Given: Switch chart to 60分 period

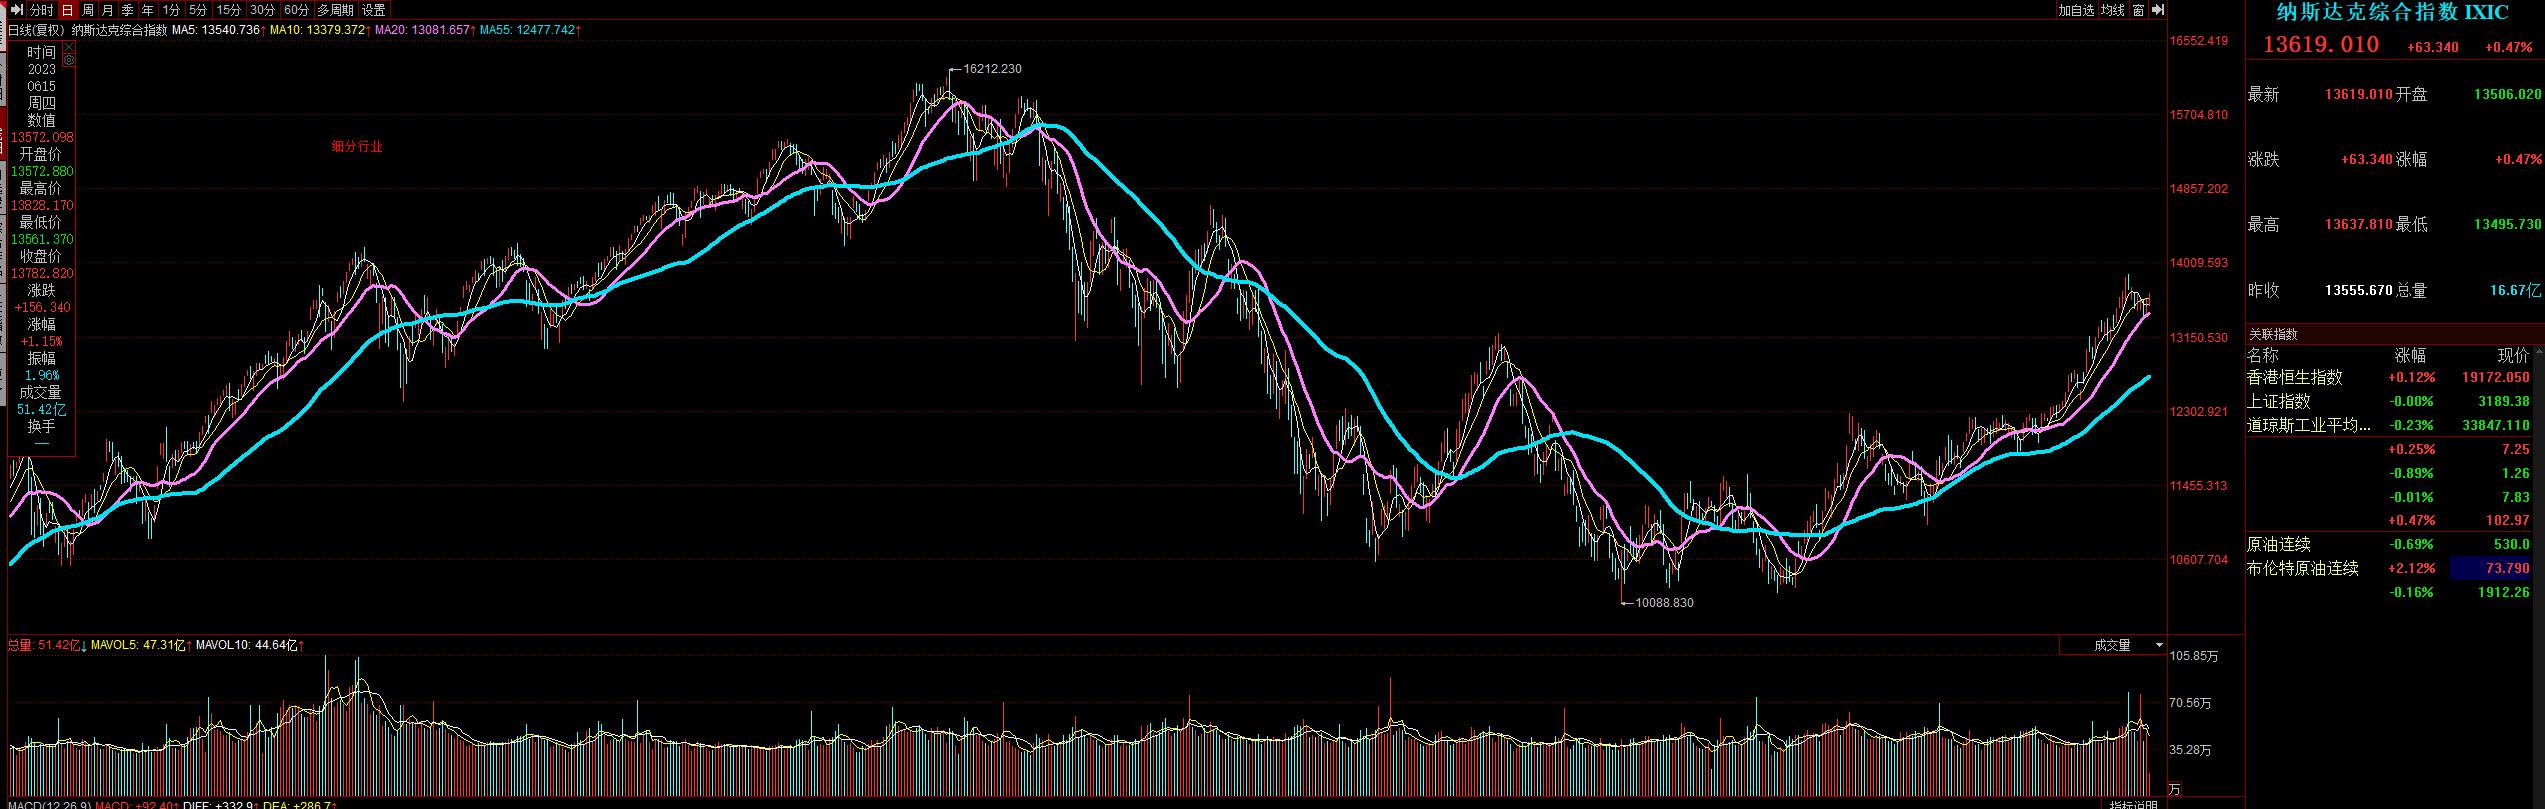Looking at the screenshot, I should [296, 10].
